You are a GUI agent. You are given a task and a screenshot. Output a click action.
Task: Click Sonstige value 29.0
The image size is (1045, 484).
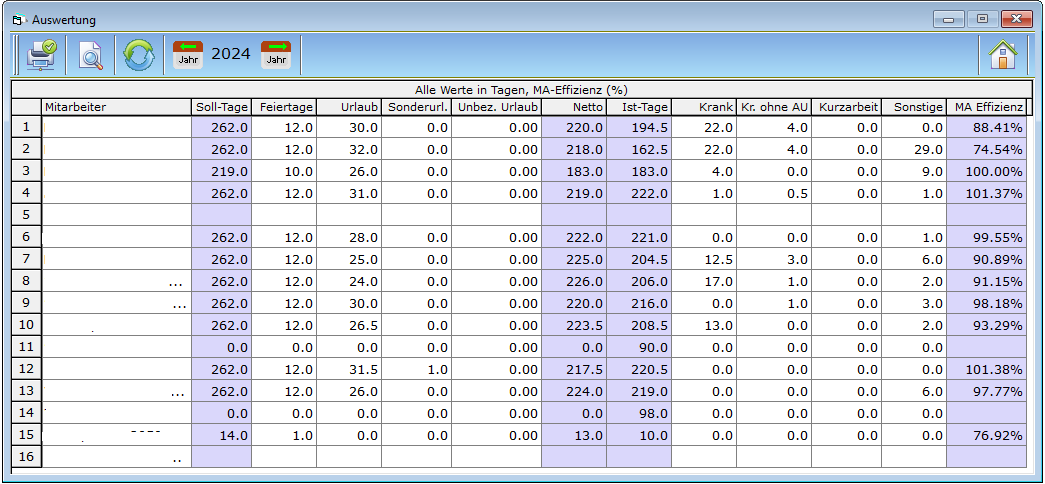[x=914, y=149]
